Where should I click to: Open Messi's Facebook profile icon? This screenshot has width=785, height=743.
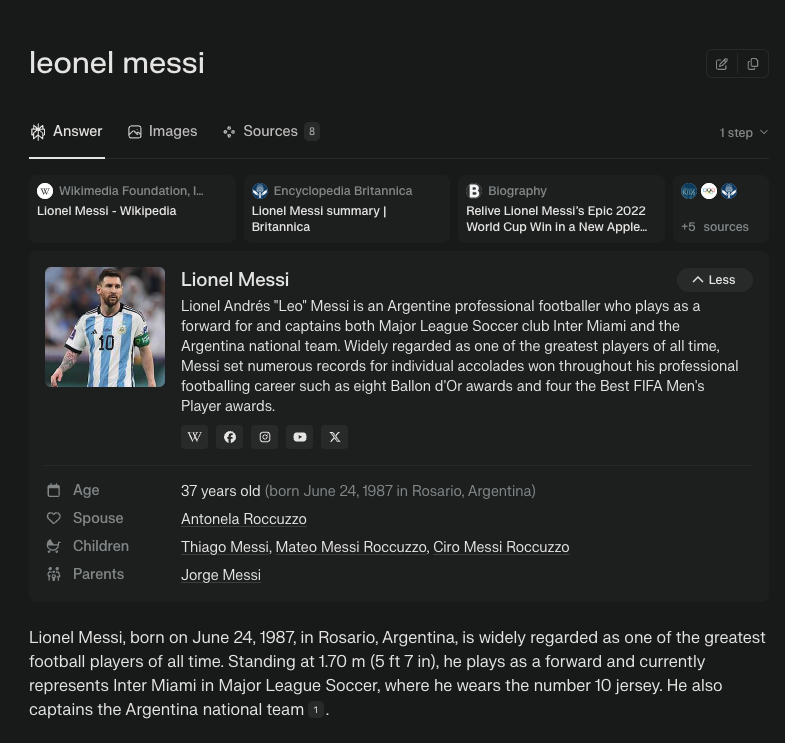(229, 437)
